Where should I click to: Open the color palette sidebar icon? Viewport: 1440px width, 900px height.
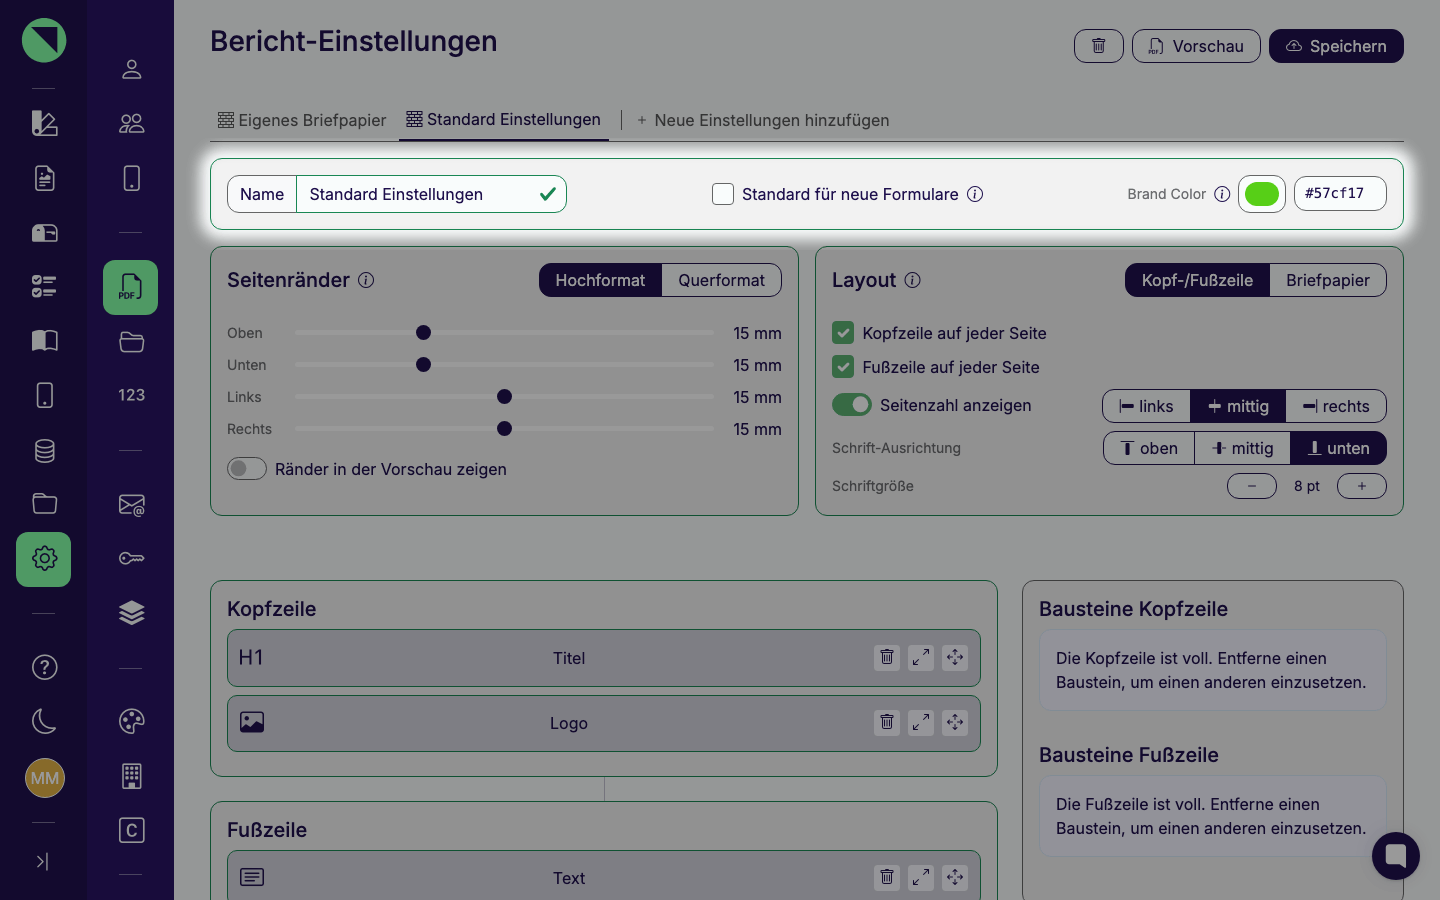pos(131,721)
